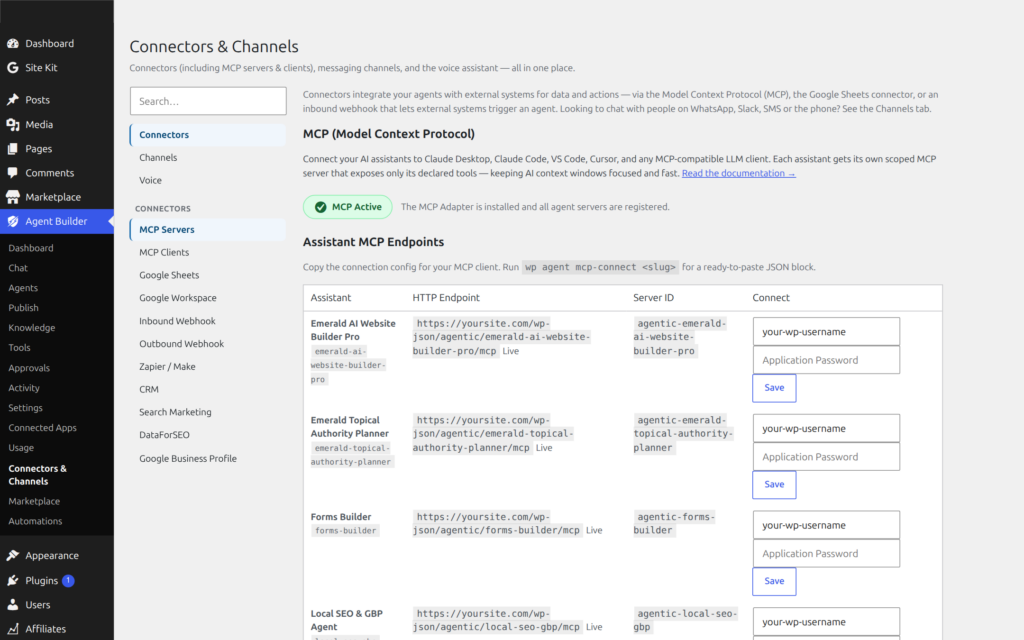Select MCP Clients connector
The height and width of the screenshot is (640, 1024).
(x=208, y=252)
